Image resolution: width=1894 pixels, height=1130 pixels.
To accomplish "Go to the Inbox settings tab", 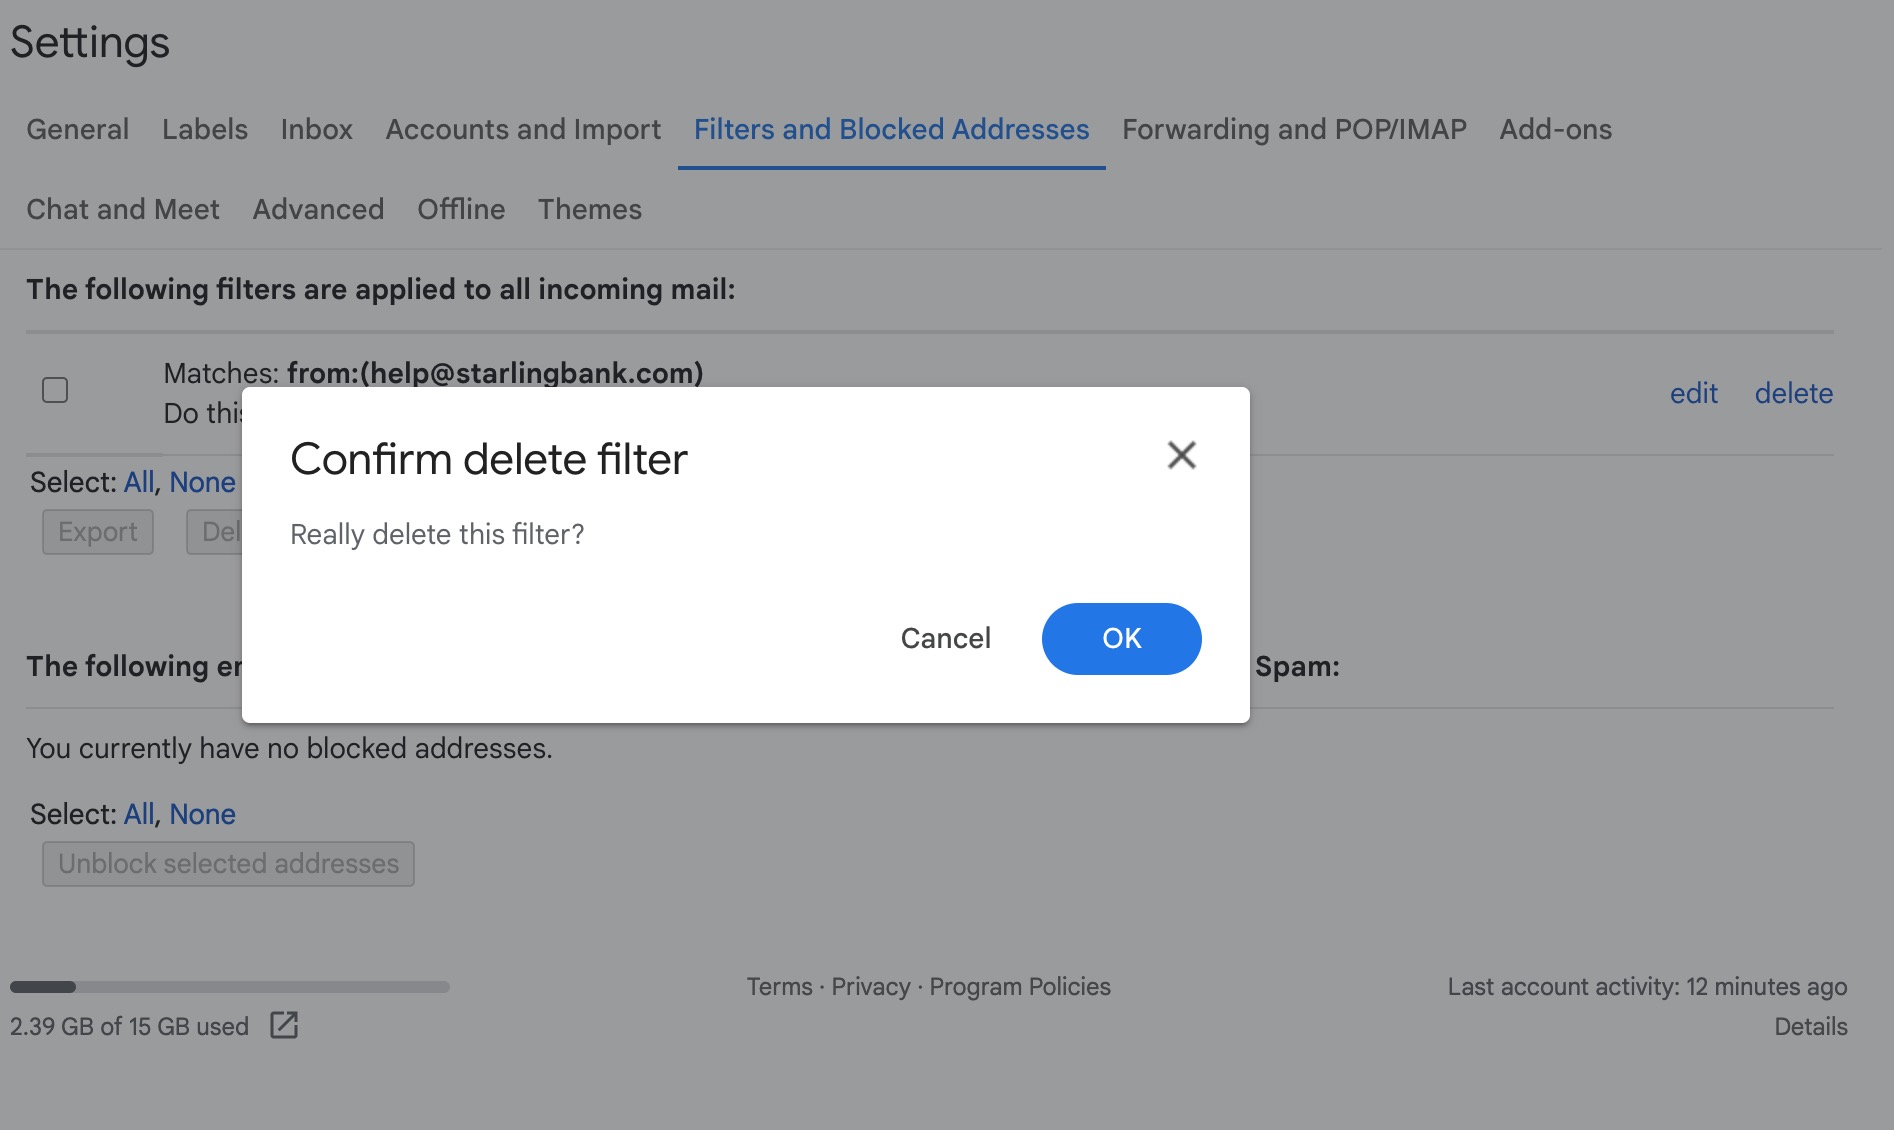I will (x=316, y=129).
